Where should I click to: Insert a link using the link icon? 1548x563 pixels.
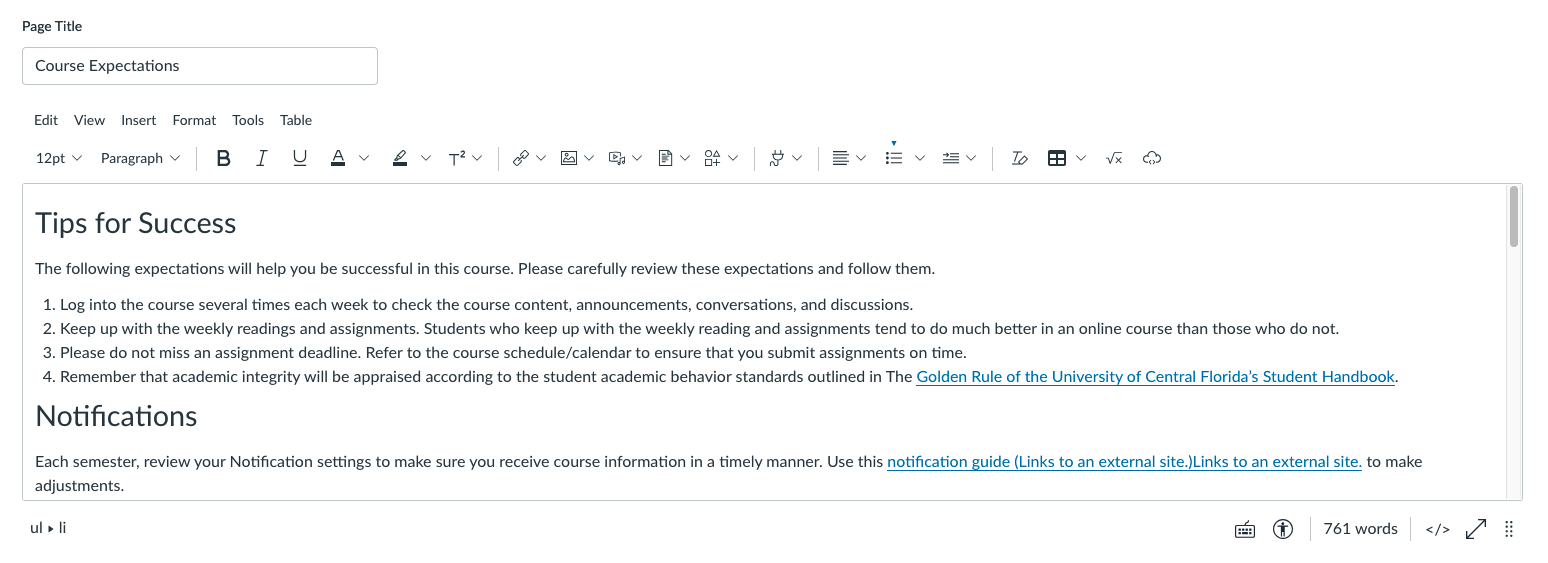[x=520, y=158]
